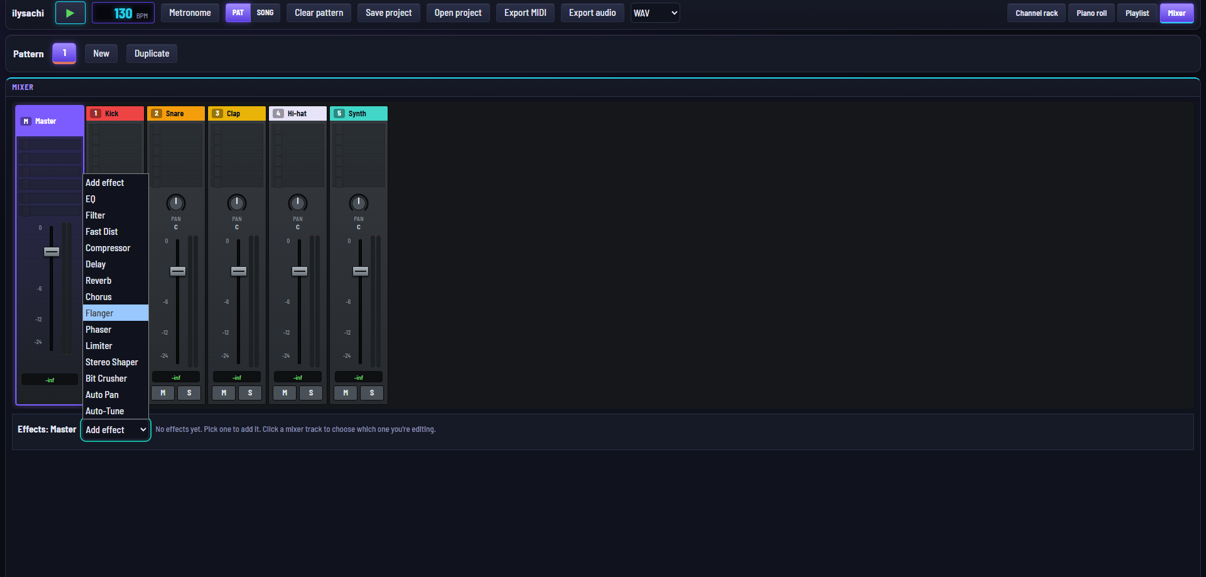Switch to SONG mode
The height and width of the screenshot is (577, 1206).
point(265,13)
